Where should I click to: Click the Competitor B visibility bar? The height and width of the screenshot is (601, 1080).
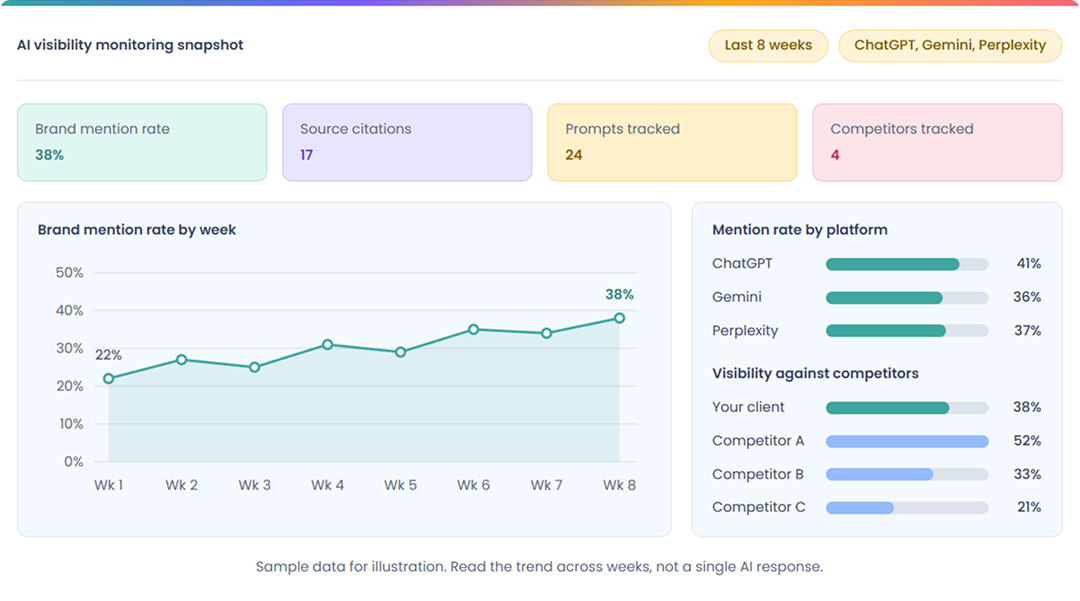[x=907, y=474]
